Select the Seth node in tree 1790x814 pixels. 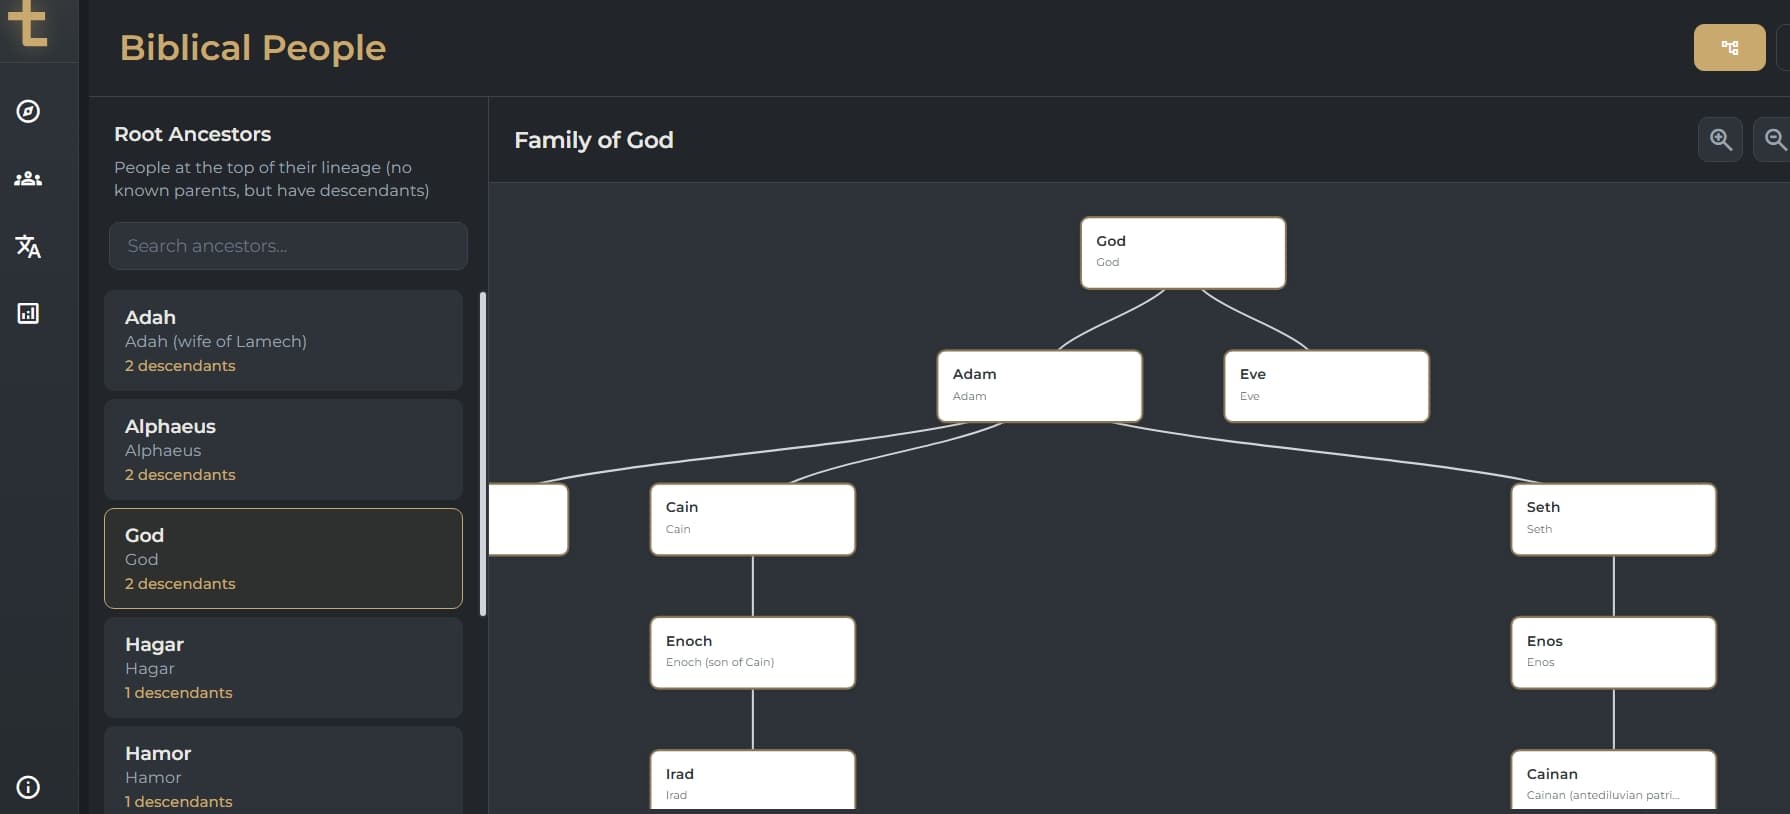tap(1613, 519)
